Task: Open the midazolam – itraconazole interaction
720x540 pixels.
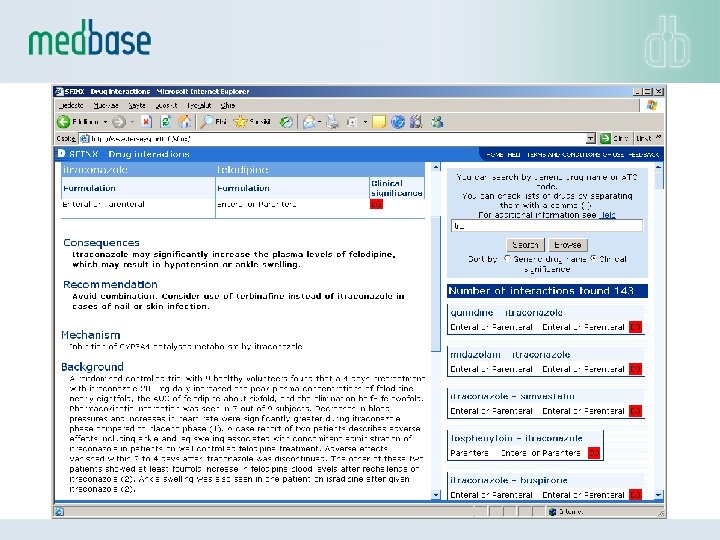Action: point(510,354)
